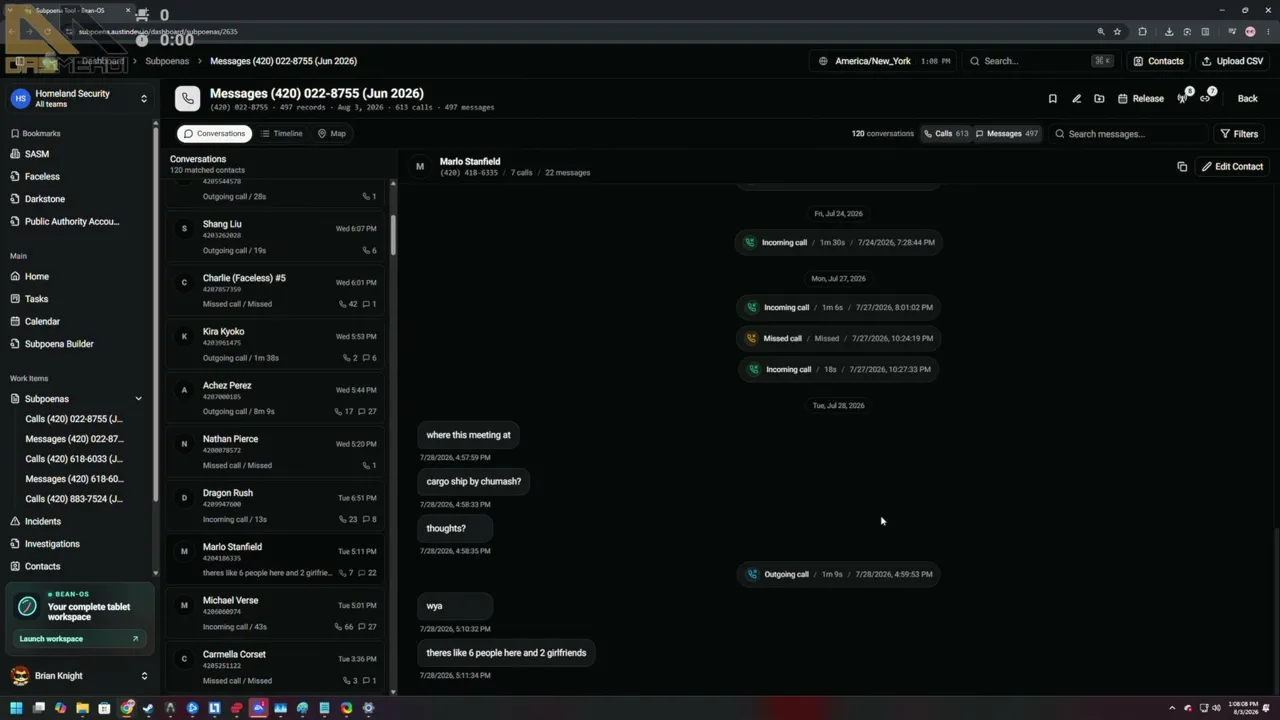Open Subpoena Builder in sidebar
This screenshot has height=720, width=1280.
[59, 344]
